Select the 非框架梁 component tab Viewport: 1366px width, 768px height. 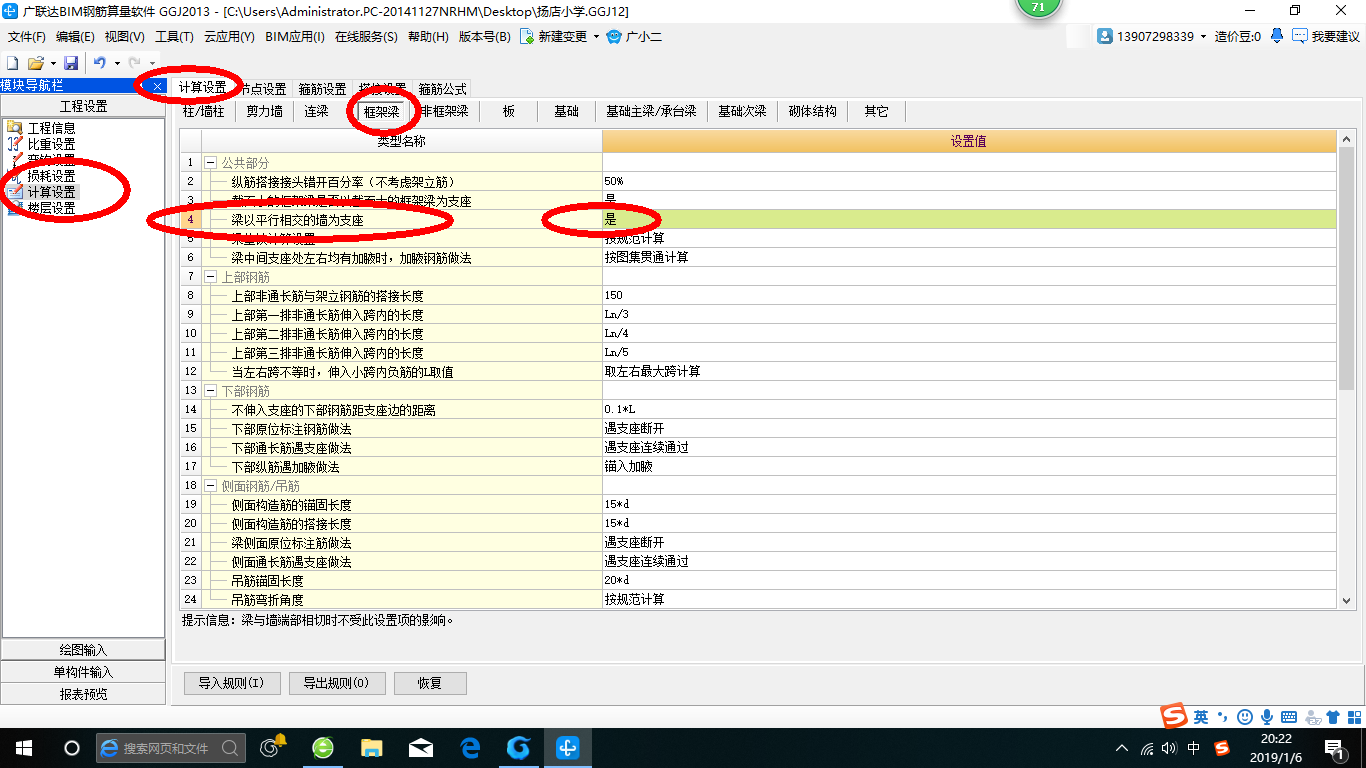click(x=445, y=111)
